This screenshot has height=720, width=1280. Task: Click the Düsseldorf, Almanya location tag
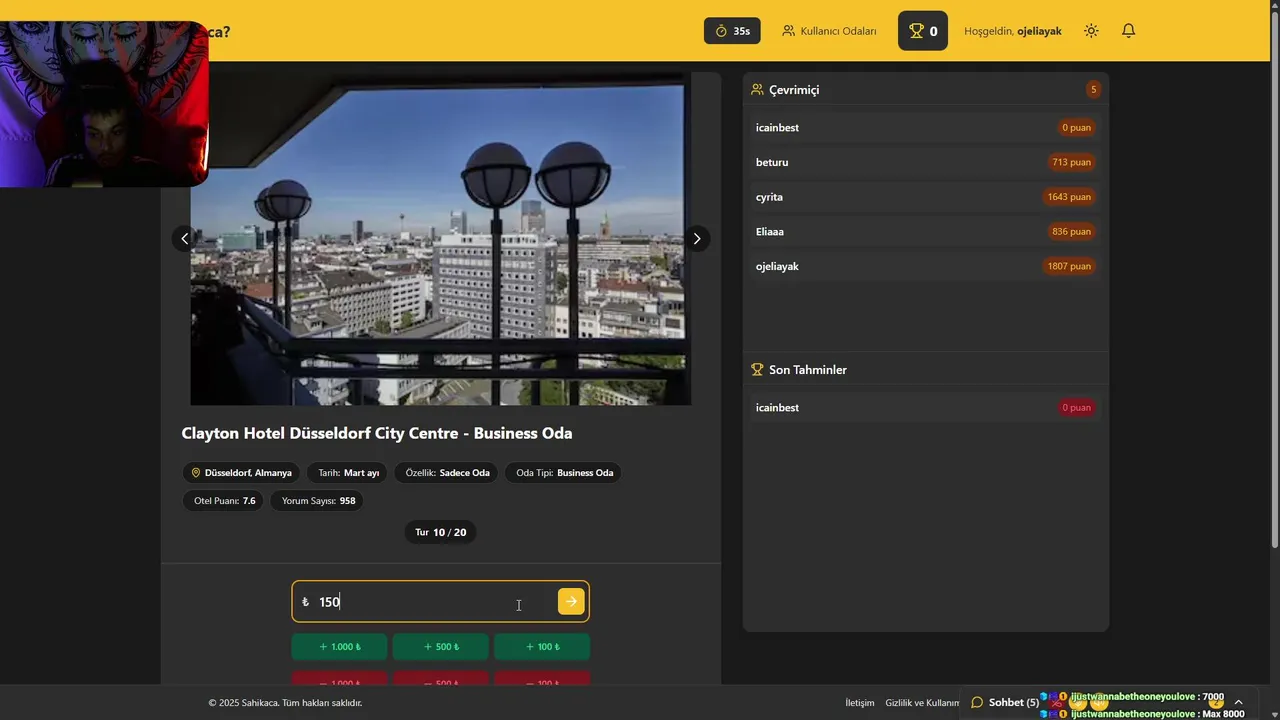(x=241, y=473)
